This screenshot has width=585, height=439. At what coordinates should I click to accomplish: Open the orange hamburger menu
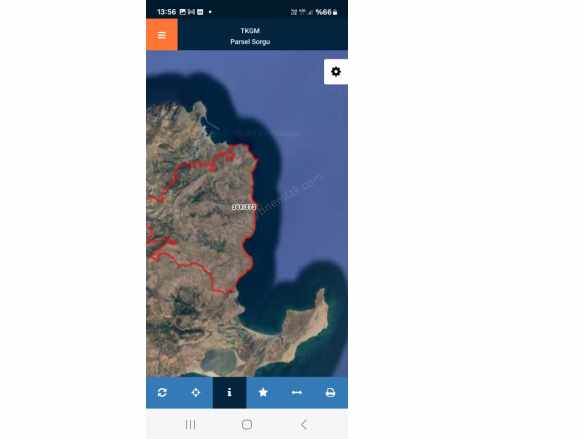tap(162, 35)
